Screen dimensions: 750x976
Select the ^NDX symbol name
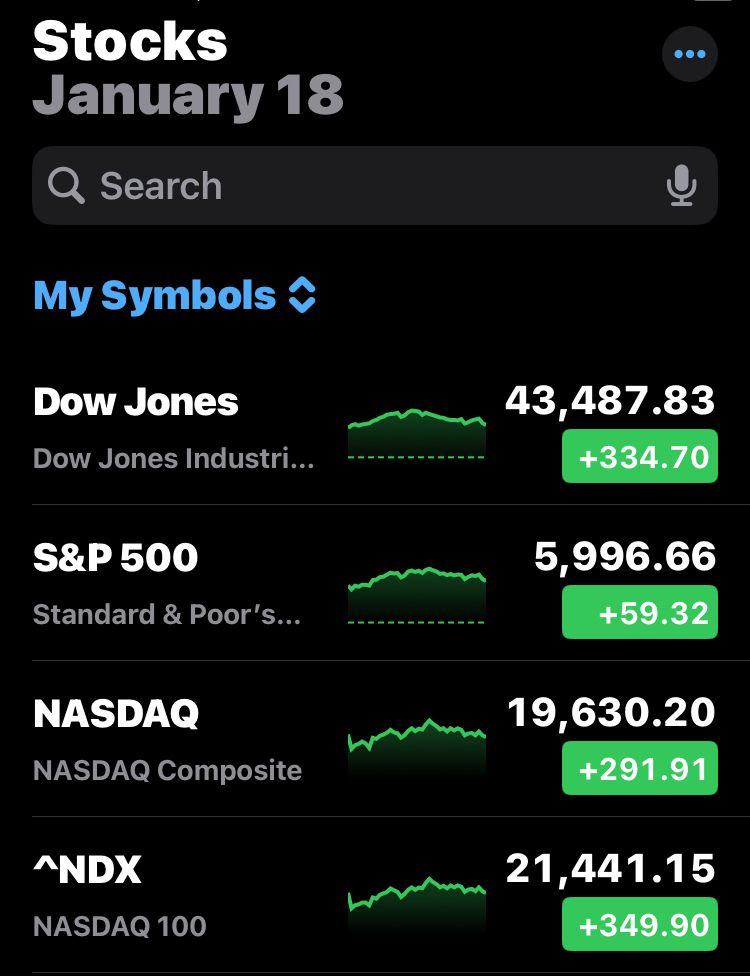(x=88, y=870)
